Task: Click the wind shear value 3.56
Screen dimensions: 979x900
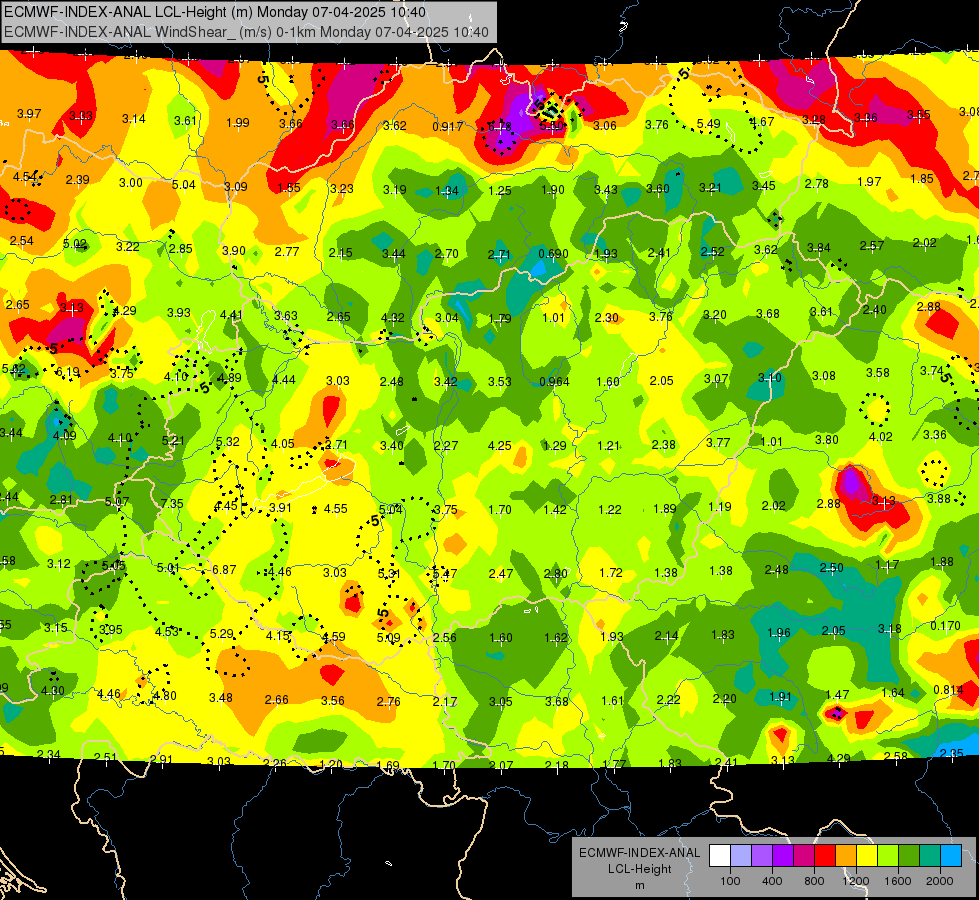Action: tap(333, 701)
